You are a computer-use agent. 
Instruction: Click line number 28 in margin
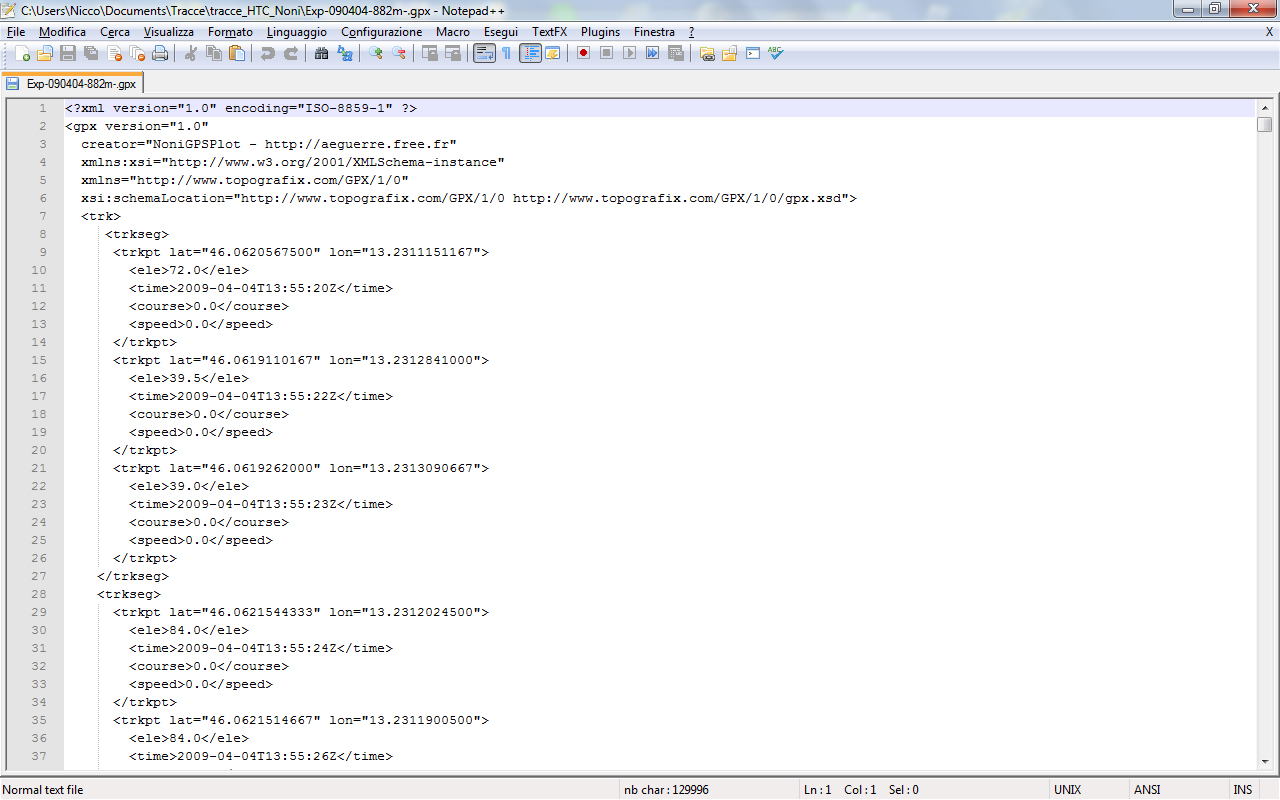click(x=39, y=594)
